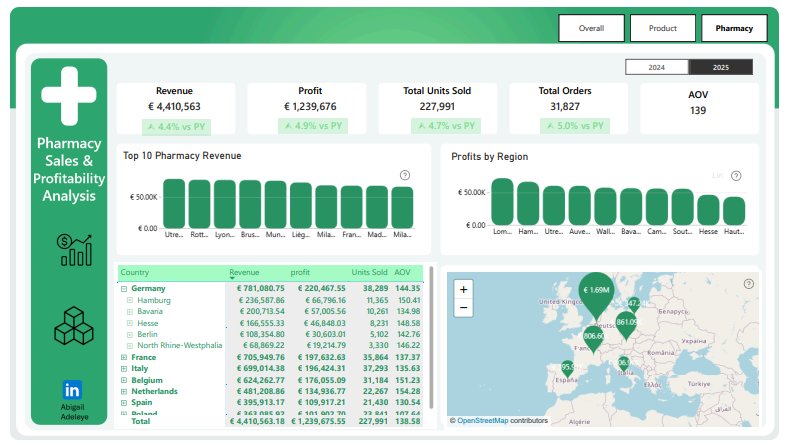Click the white medical cross logo
Image resolution: width=789 pixels, height=443 pixels.
[x=69, y=96]
